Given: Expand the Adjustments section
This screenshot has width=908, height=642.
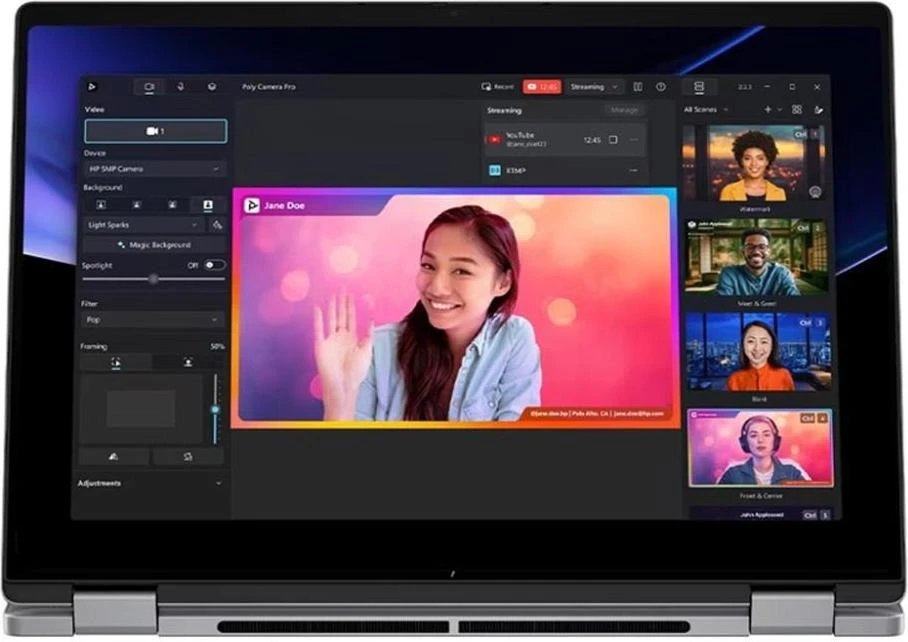Looking at the screenshot, I should pyautogui.click(x=219, y=483).
